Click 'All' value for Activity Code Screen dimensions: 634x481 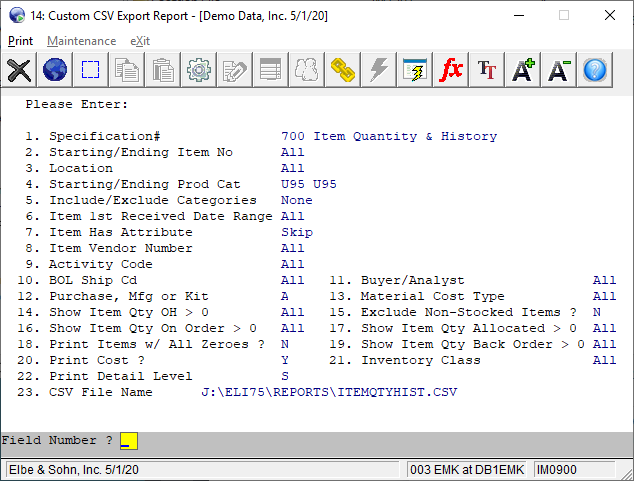(292, 264)
